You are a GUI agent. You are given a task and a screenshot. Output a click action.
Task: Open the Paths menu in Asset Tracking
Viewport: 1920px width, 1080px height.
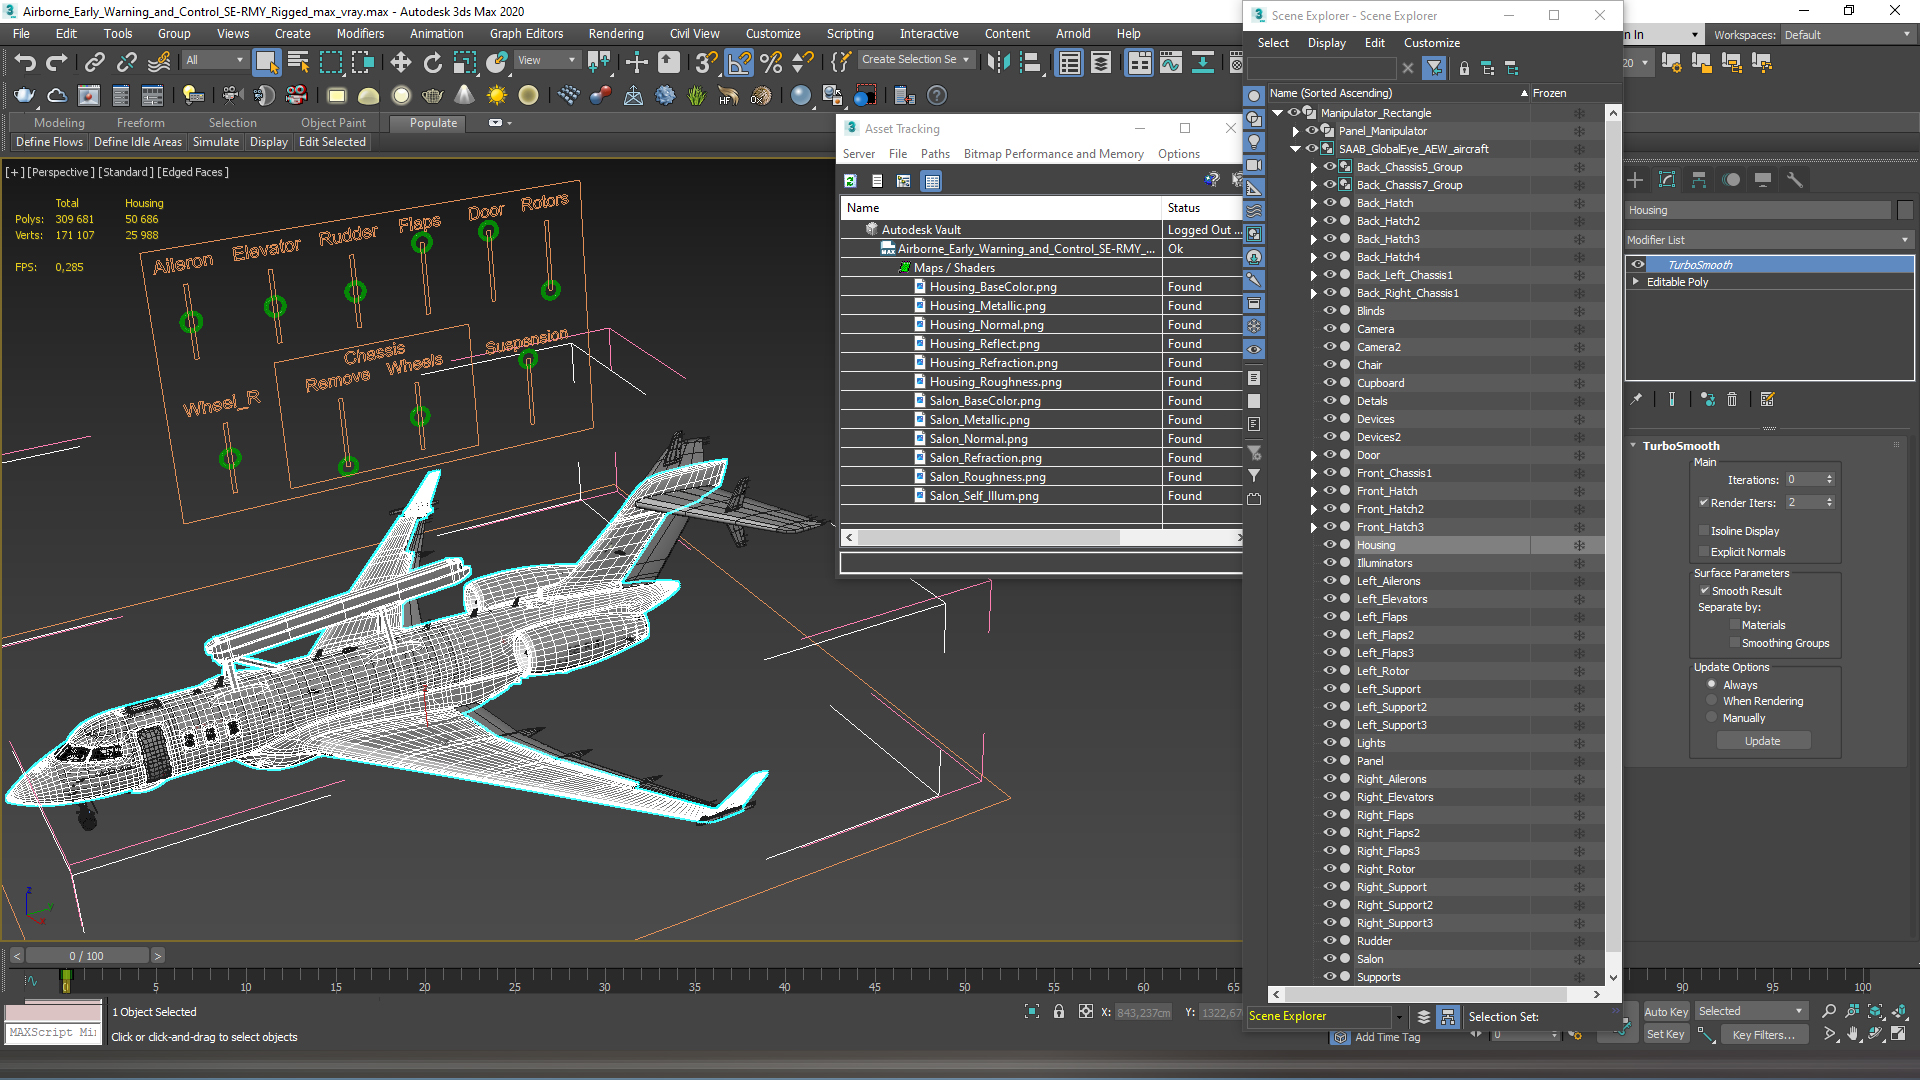click(935, 154)
